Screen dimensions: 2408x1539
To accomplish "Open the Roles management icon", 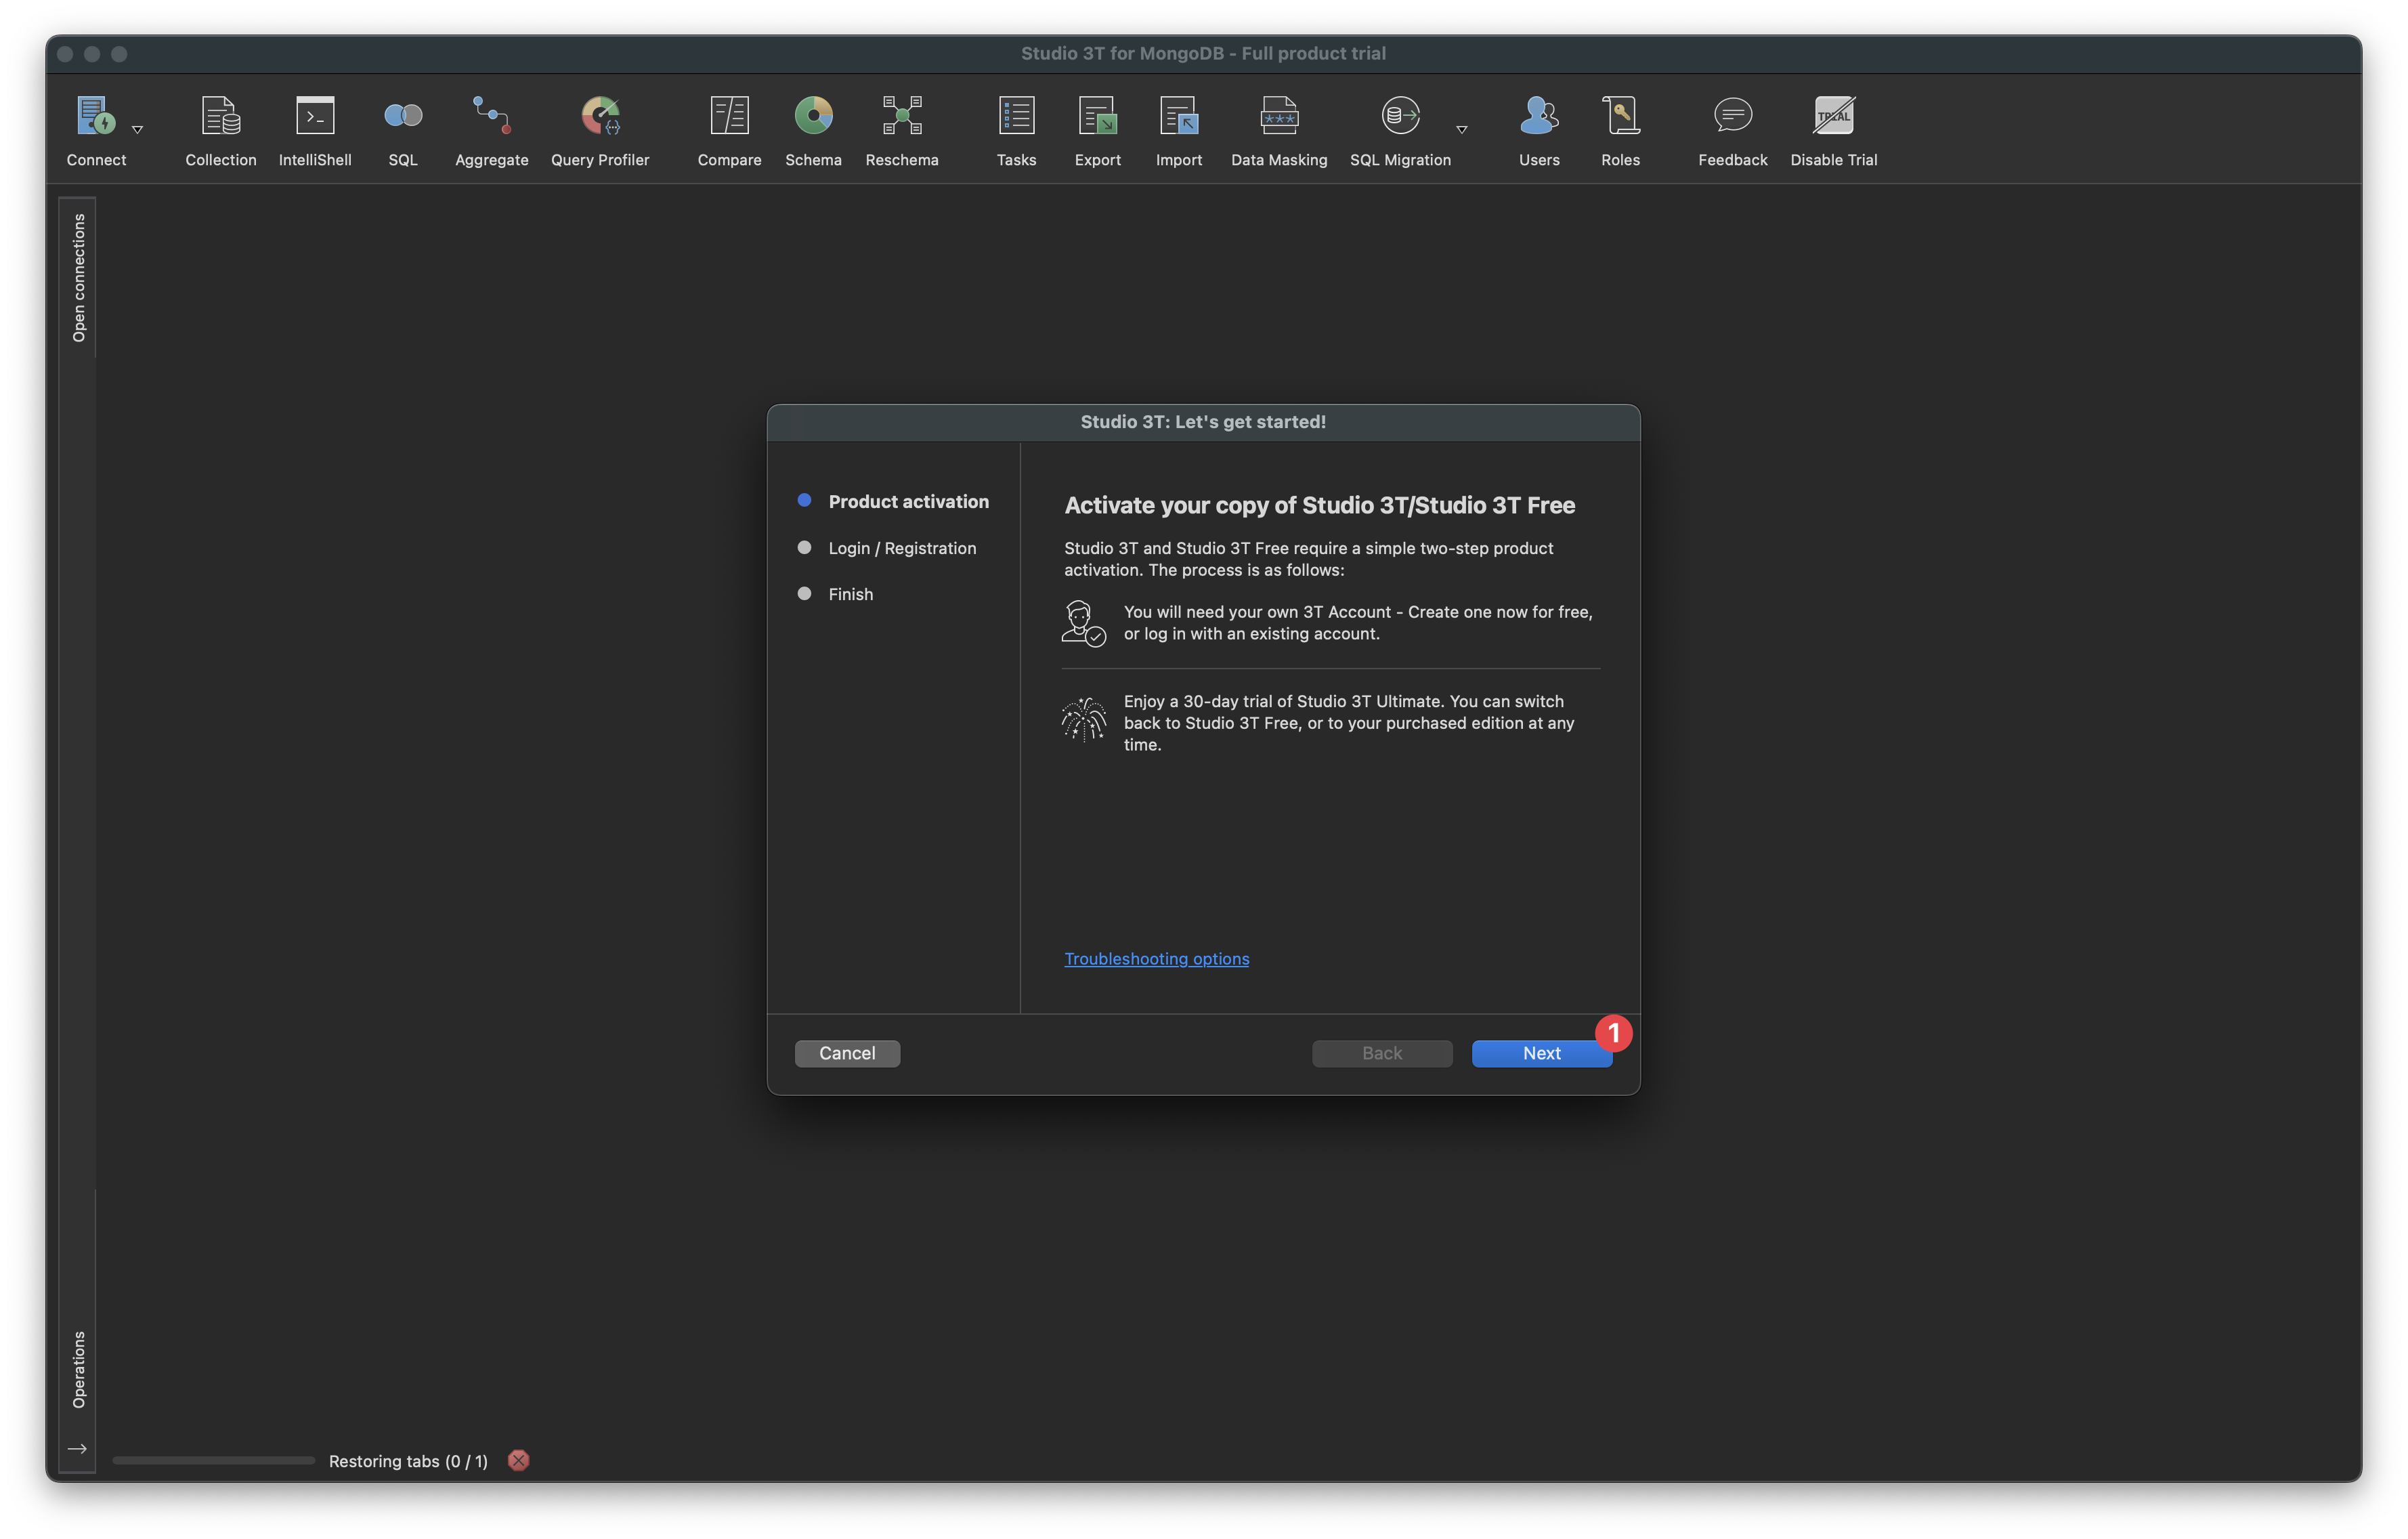I will [x=1620, y=116].
